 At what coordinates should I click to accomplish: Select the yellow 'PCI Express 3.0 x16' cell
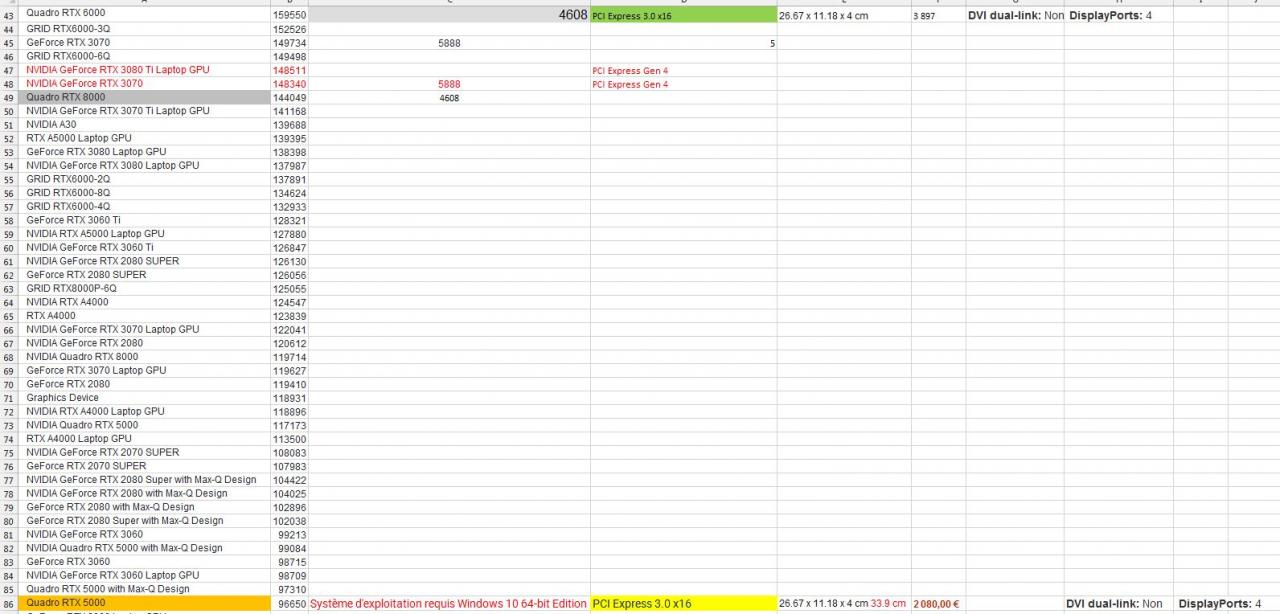tap(683, 604)
